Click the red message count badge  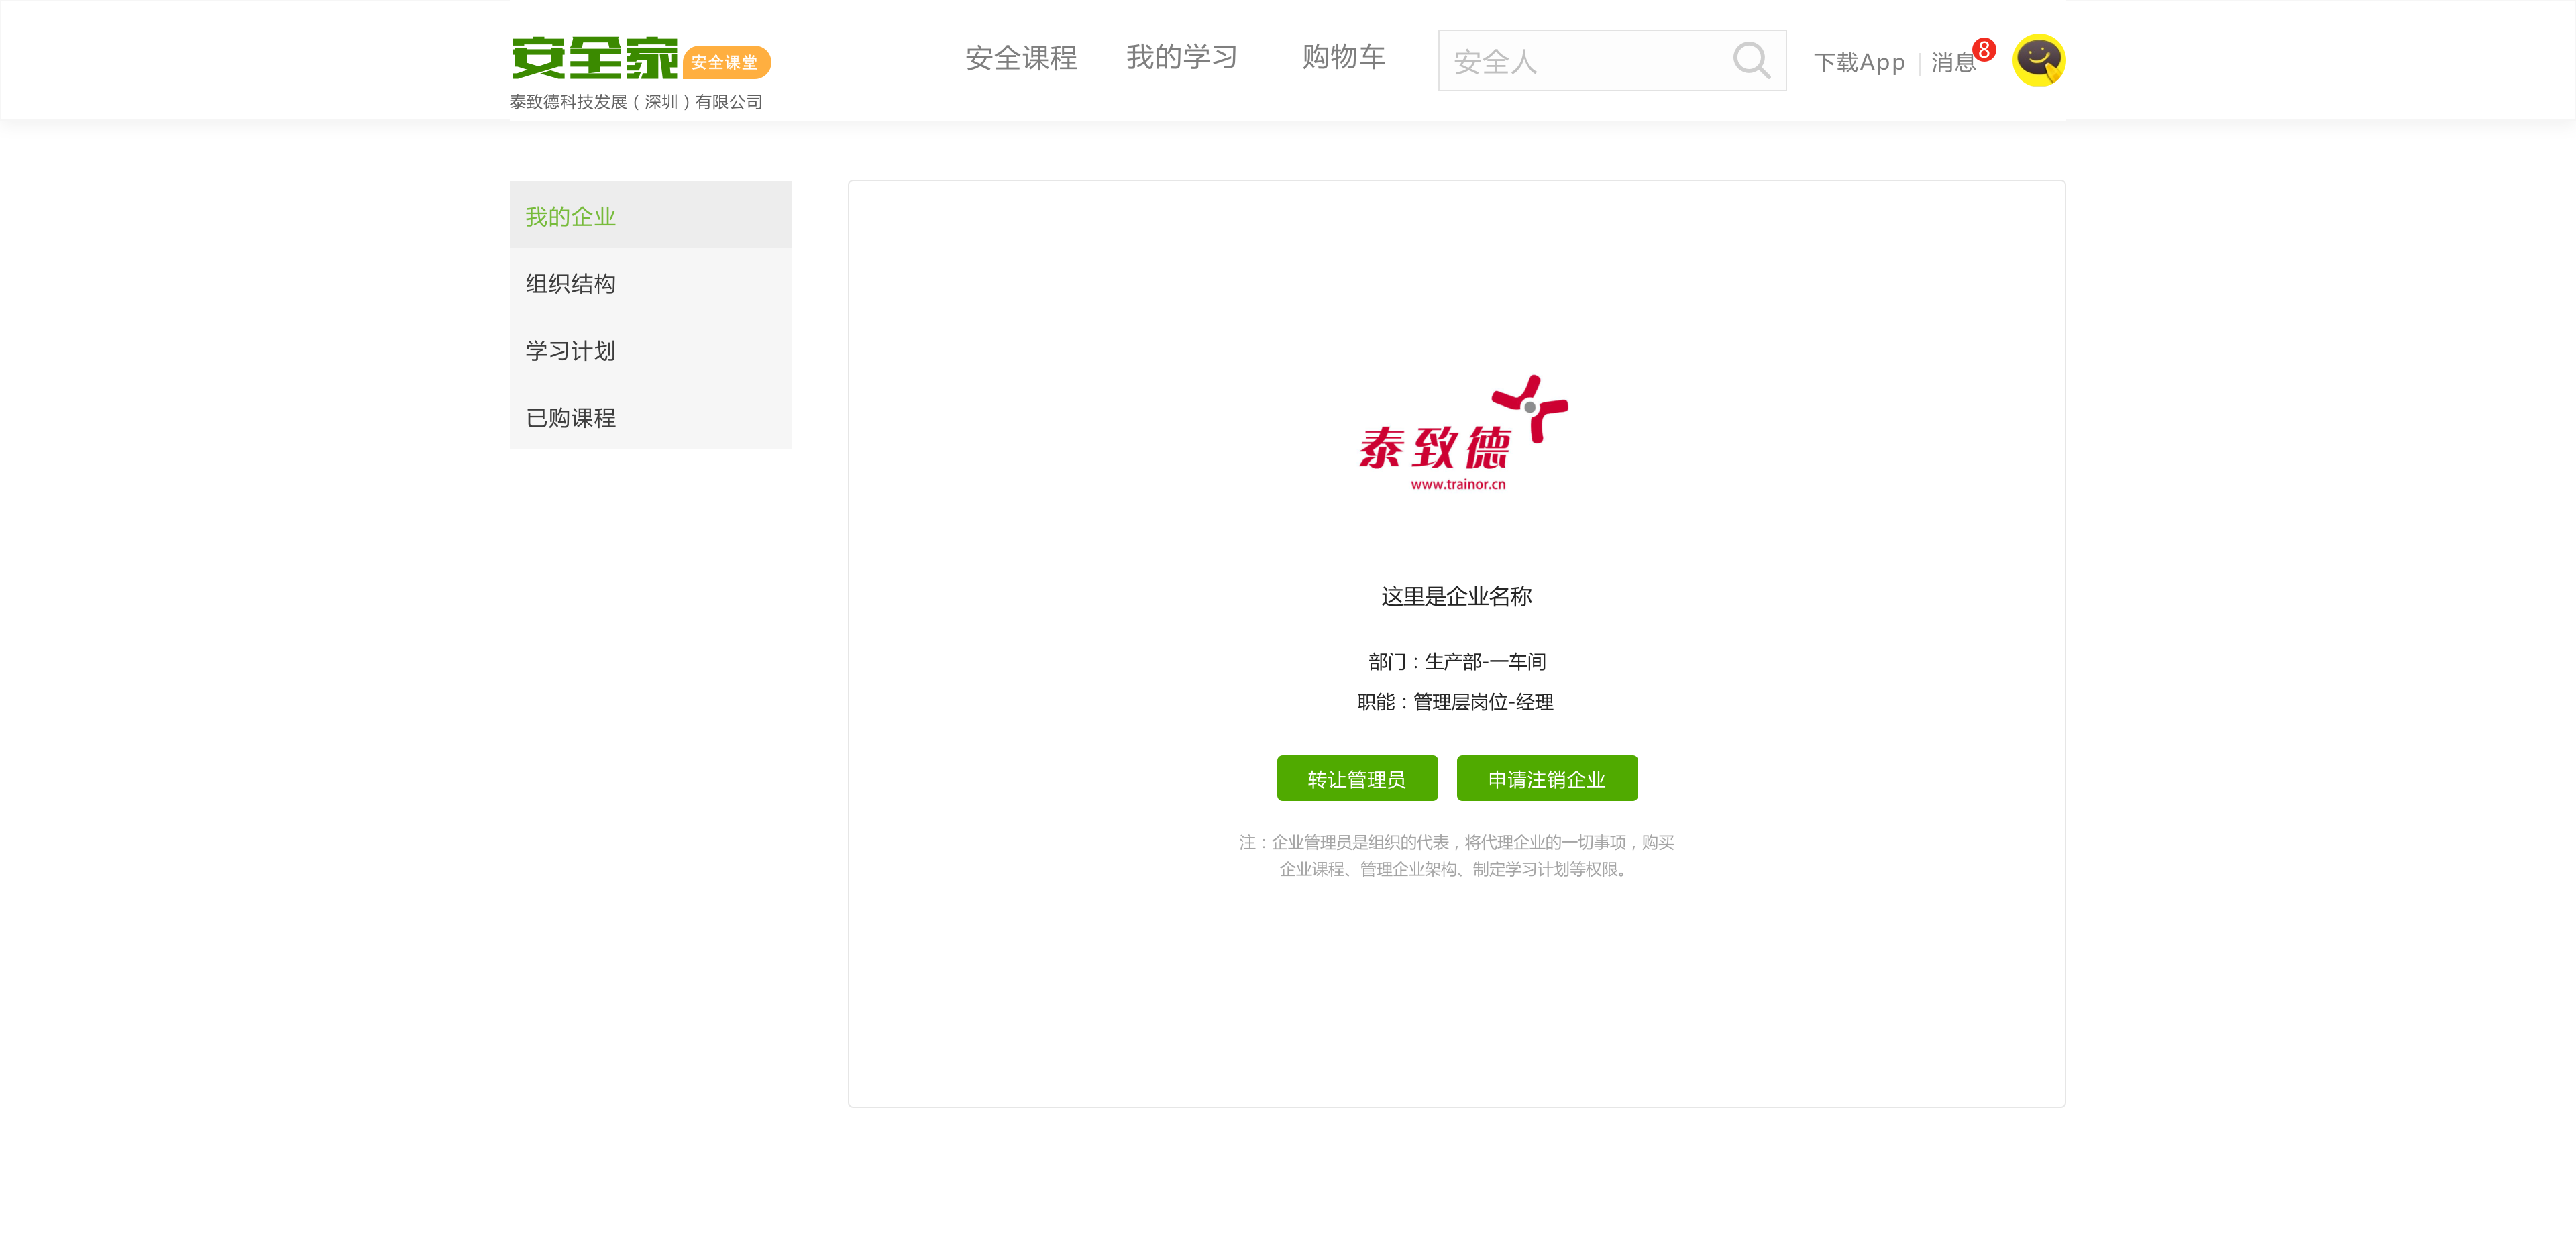tap(1984, 49)
